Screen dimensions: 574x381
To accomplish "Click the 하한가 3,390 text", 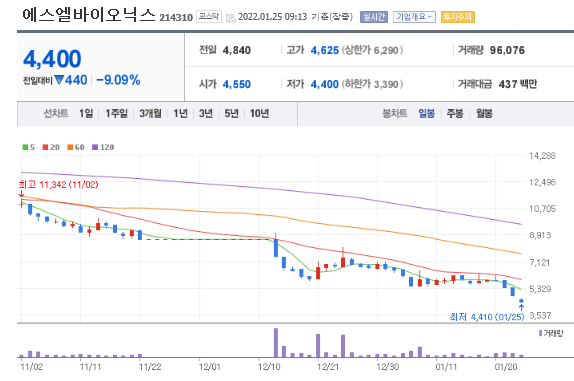I will click(x=372, y=84).
